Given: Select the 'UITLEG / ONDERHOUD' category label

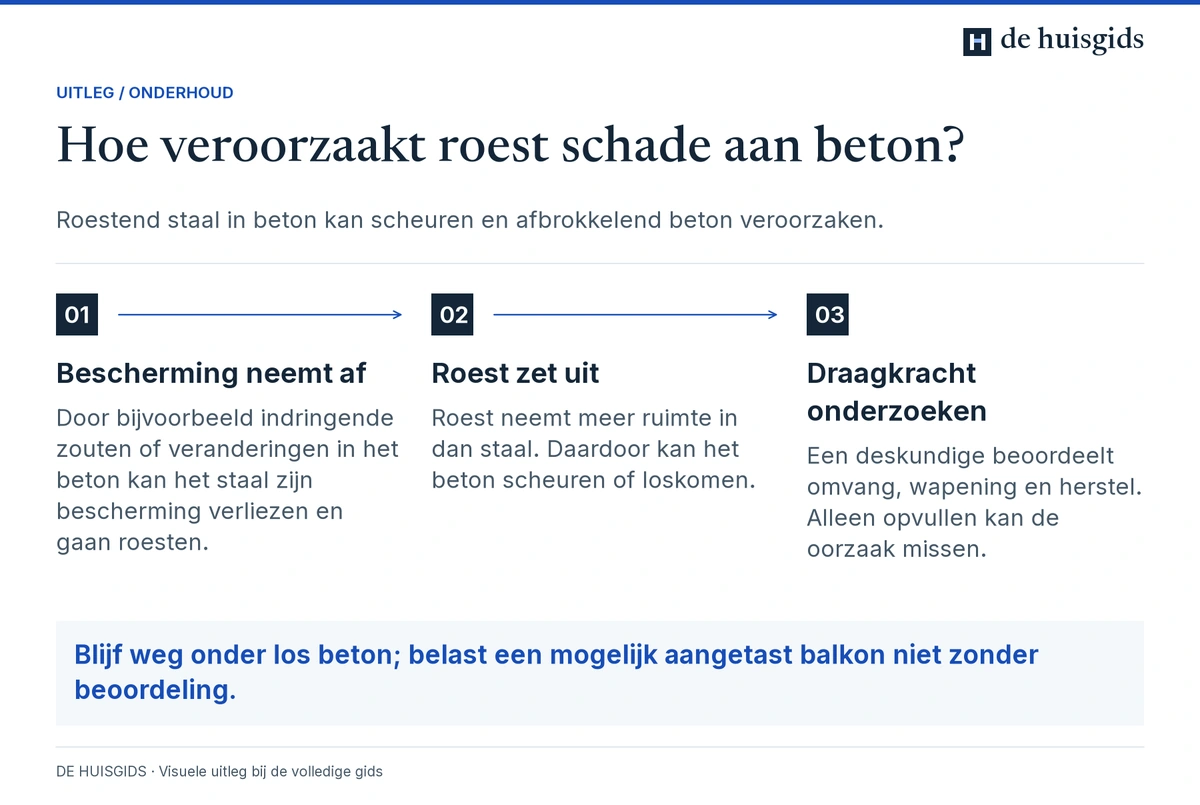Looking at the screenshot, I should (x=145, y=93).
